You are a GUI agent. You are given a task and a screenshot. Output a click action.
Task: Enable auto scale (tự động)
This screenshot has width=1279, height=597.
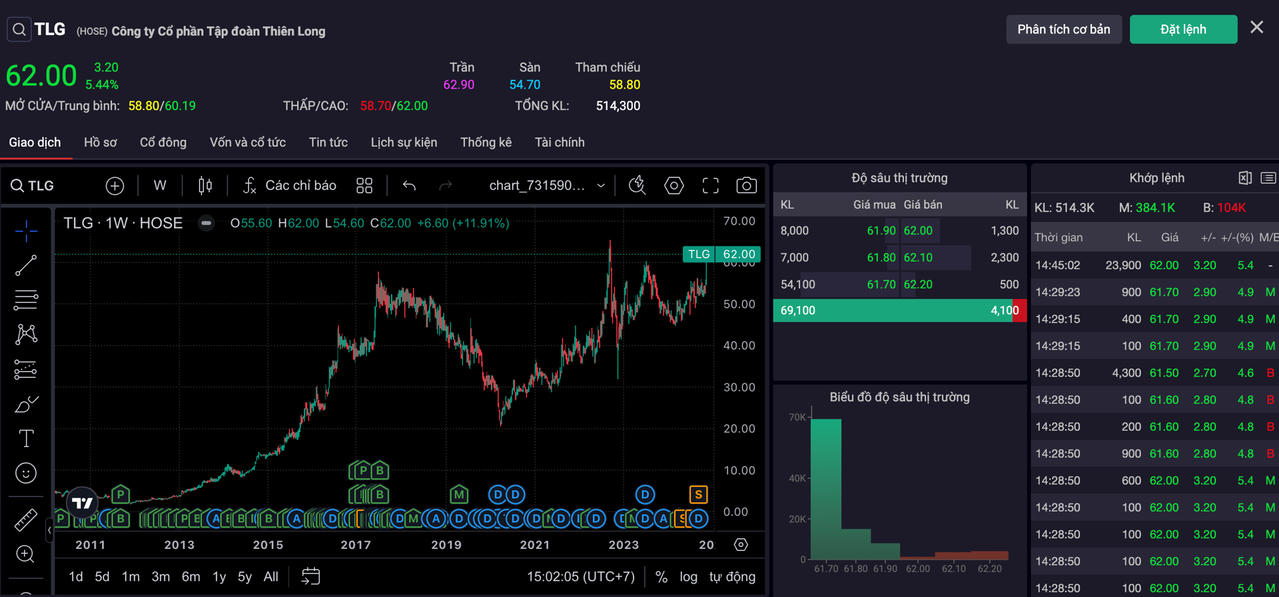[732, 576]
